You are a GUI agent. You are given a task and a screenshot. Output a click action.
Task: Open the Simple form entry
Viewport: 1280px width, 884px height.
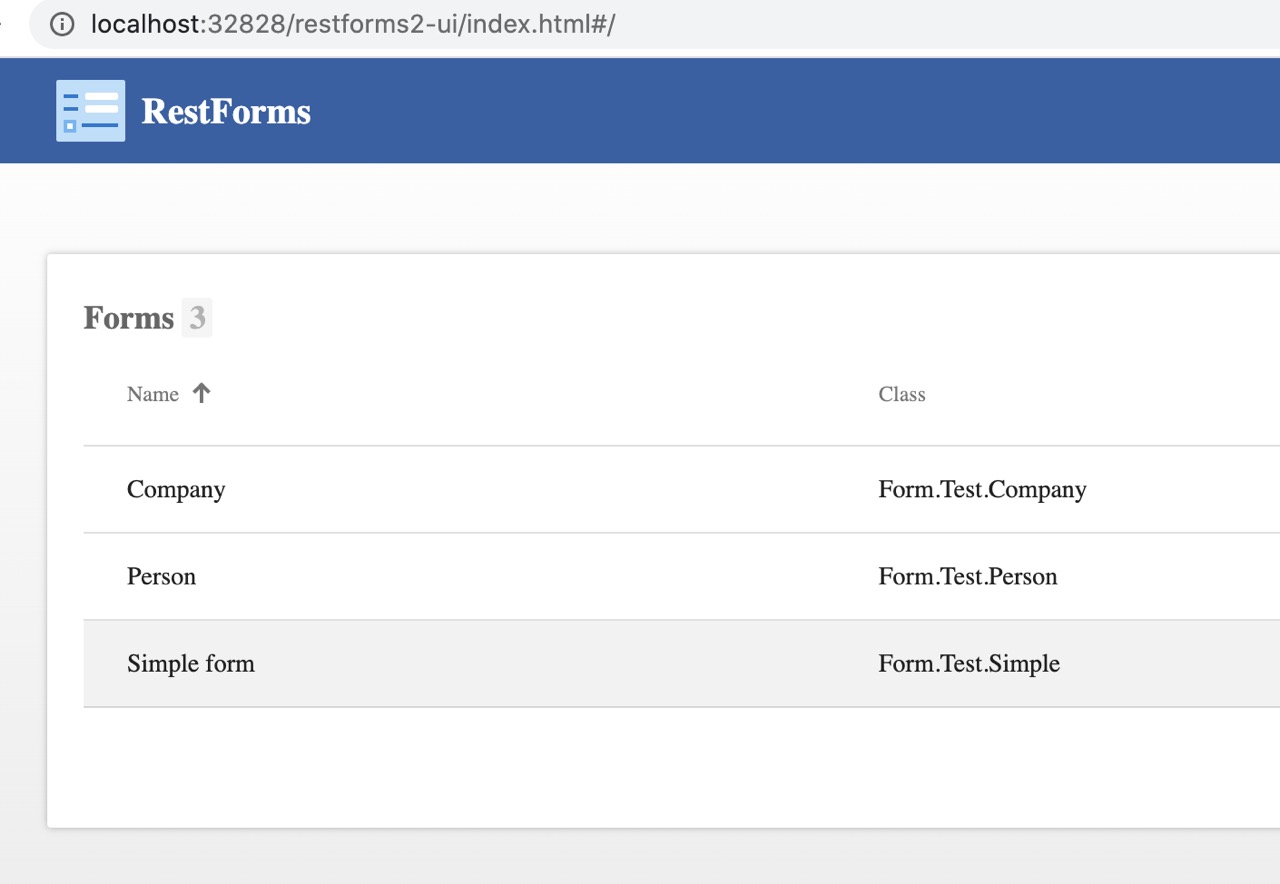[x=191, y=664]
